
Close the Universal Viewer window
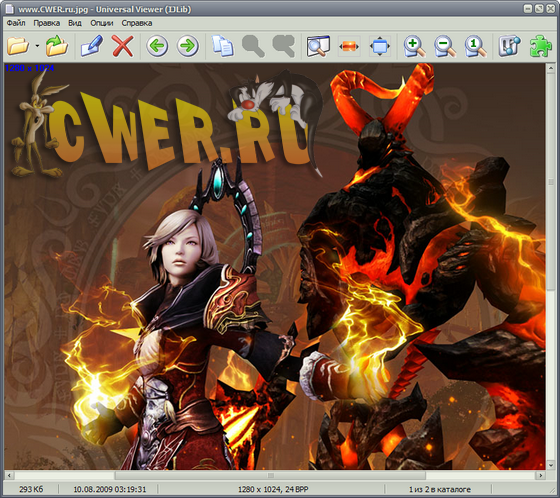551,9
